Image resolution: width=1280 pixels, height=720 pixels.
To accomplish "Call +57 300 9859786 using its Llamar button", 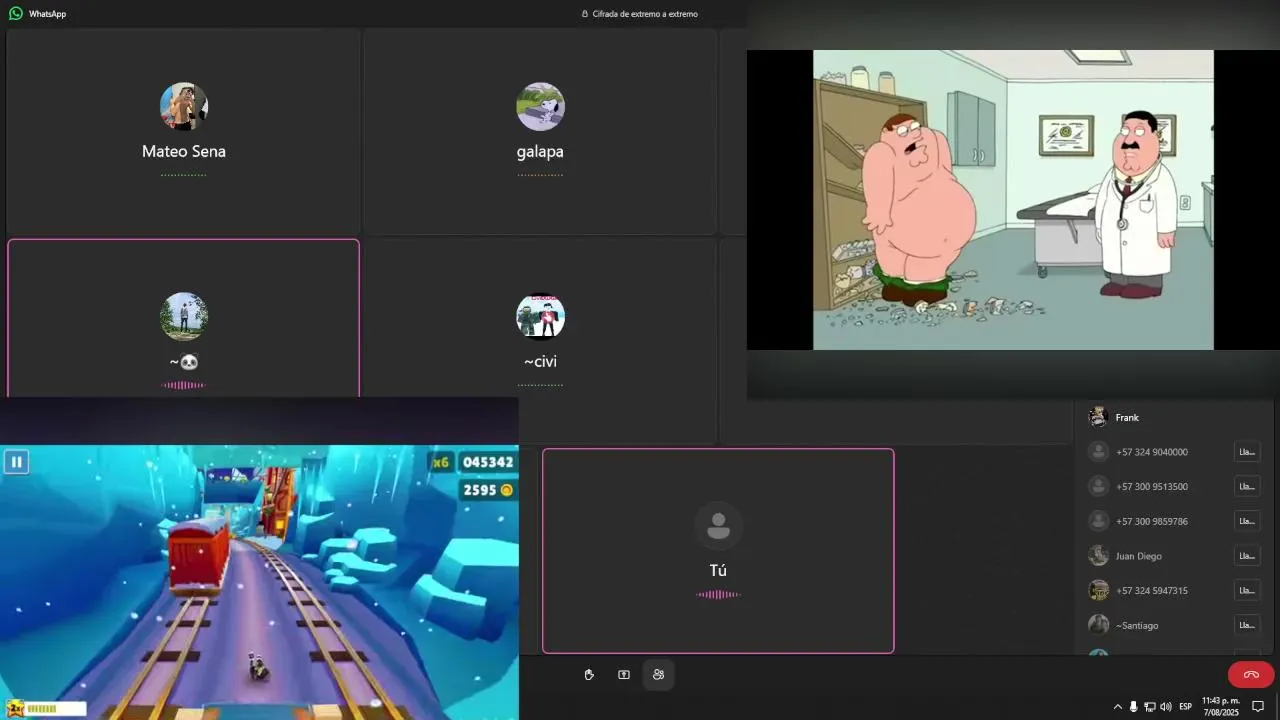I will [1247, 521].
